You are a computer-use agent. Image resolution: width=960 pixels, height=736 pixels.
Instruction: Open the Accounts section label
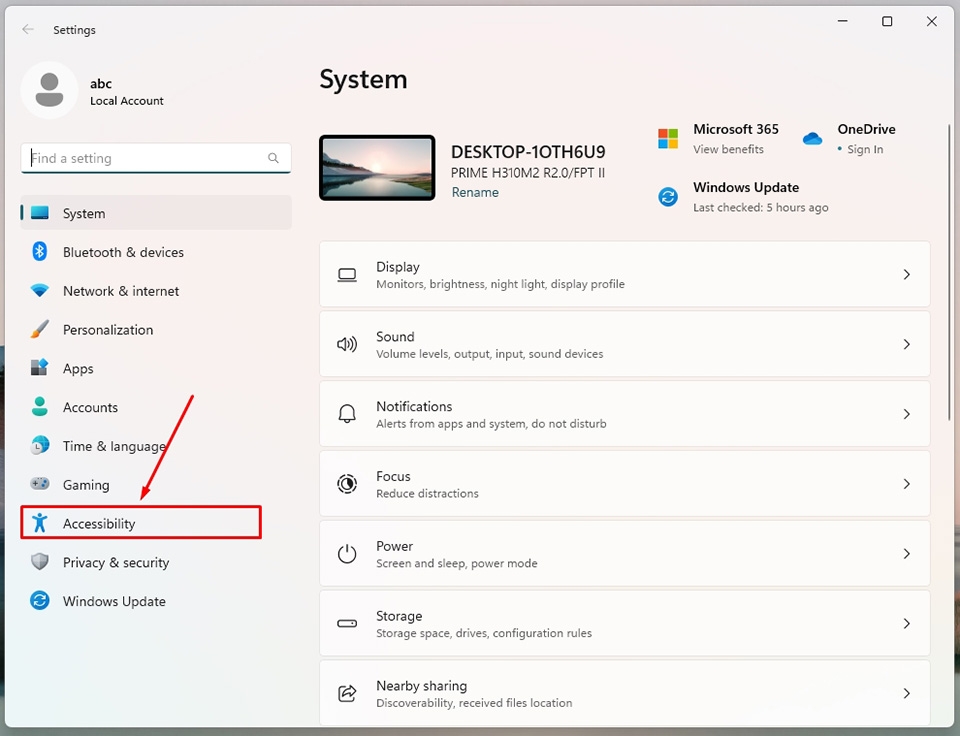tap(90, 407)
